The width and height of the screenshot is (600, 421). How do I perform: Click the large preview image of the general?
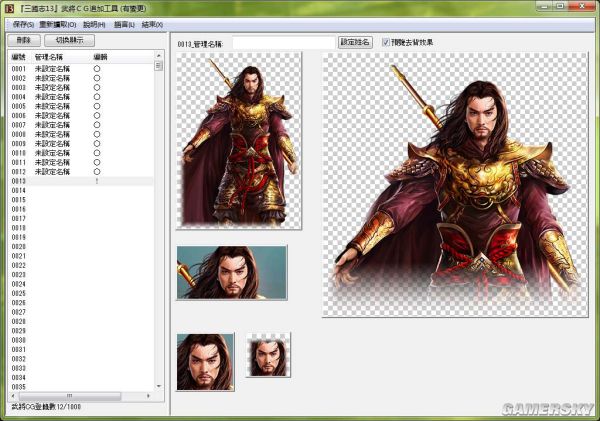pyautogui.click(x=455, y=185)
